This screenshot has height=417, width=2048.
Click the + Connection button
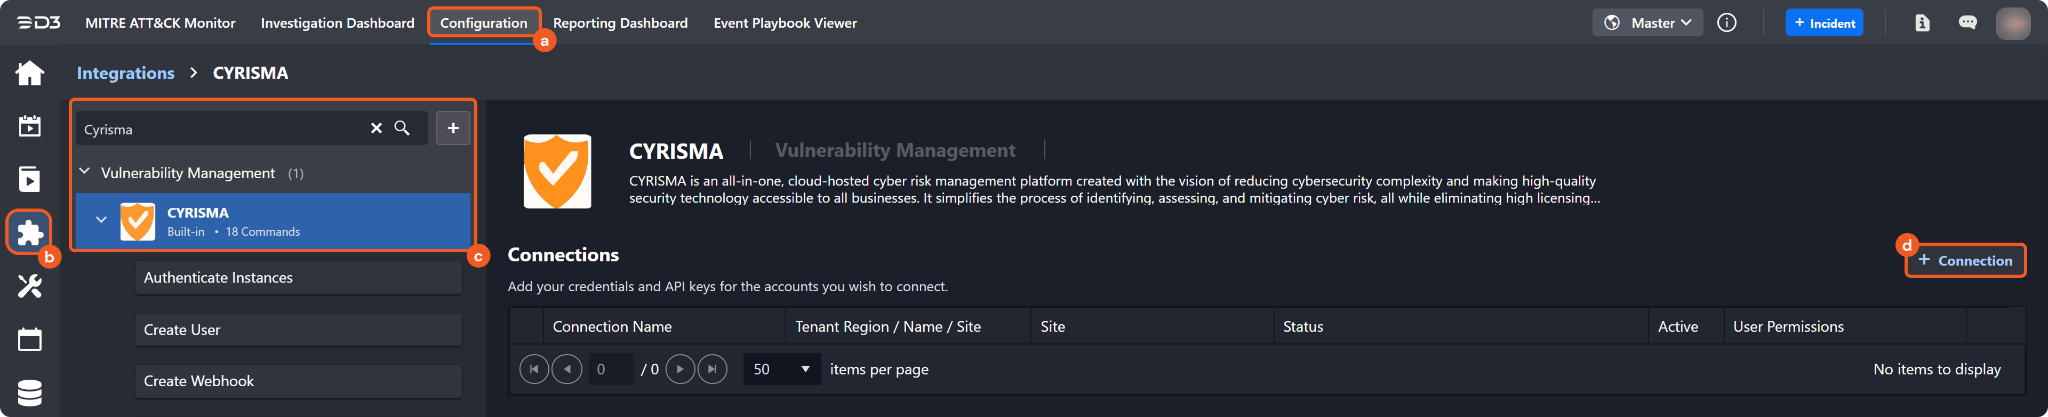pyautogui.click(x=1965, y=260)
